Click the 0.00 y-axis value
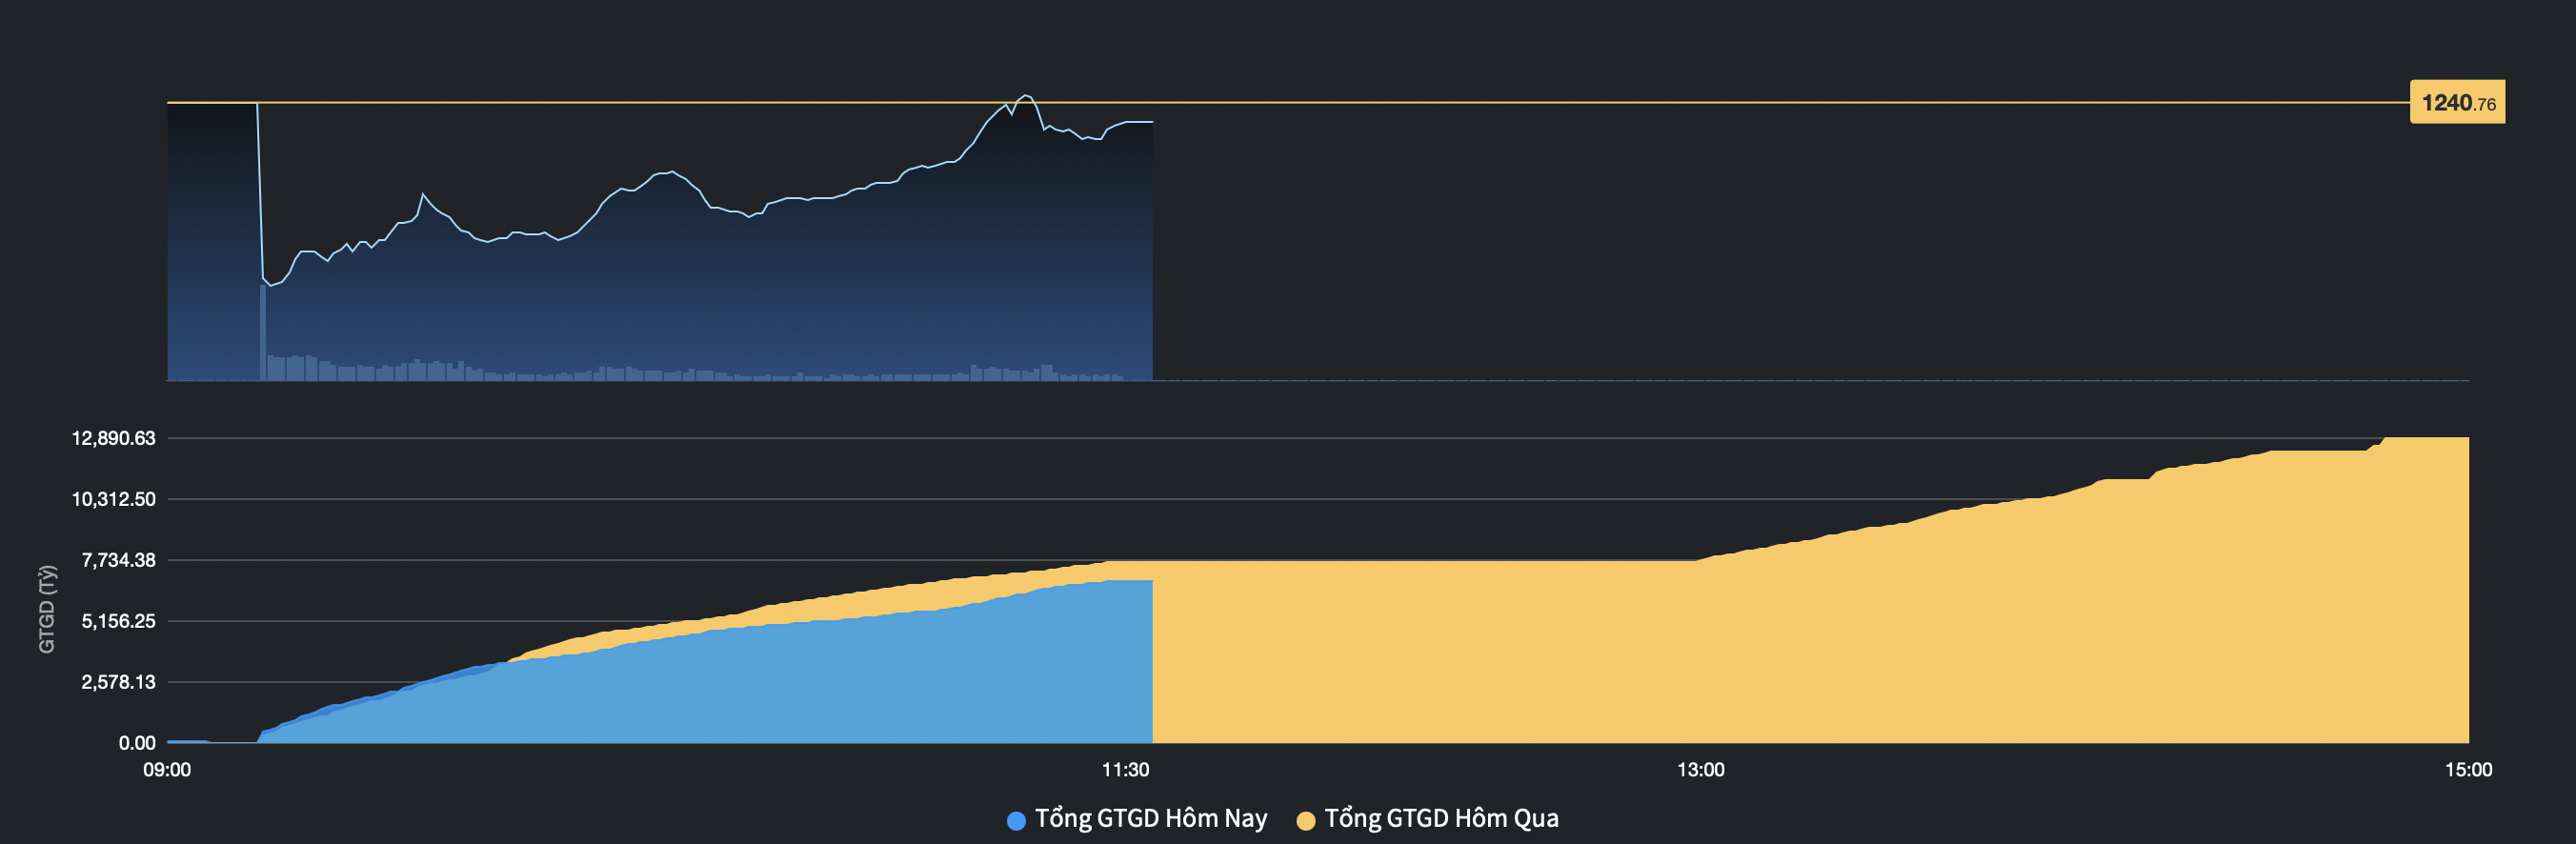This screenshot has height=844, width=2576. [137, 743]
